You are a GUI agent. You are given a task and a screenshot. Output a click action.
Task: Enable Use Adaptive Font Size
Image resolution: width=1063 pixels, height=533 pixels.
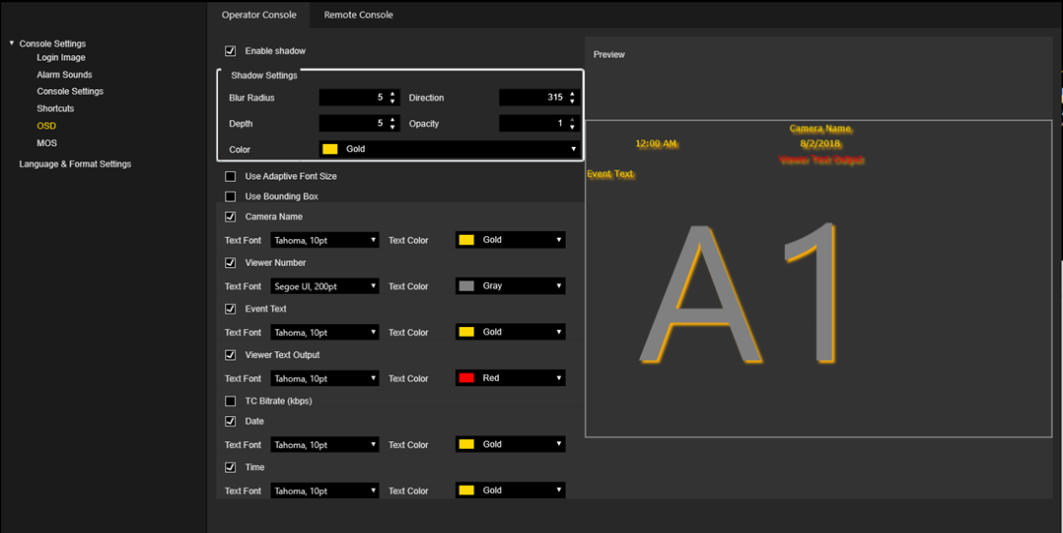point(231,176)
